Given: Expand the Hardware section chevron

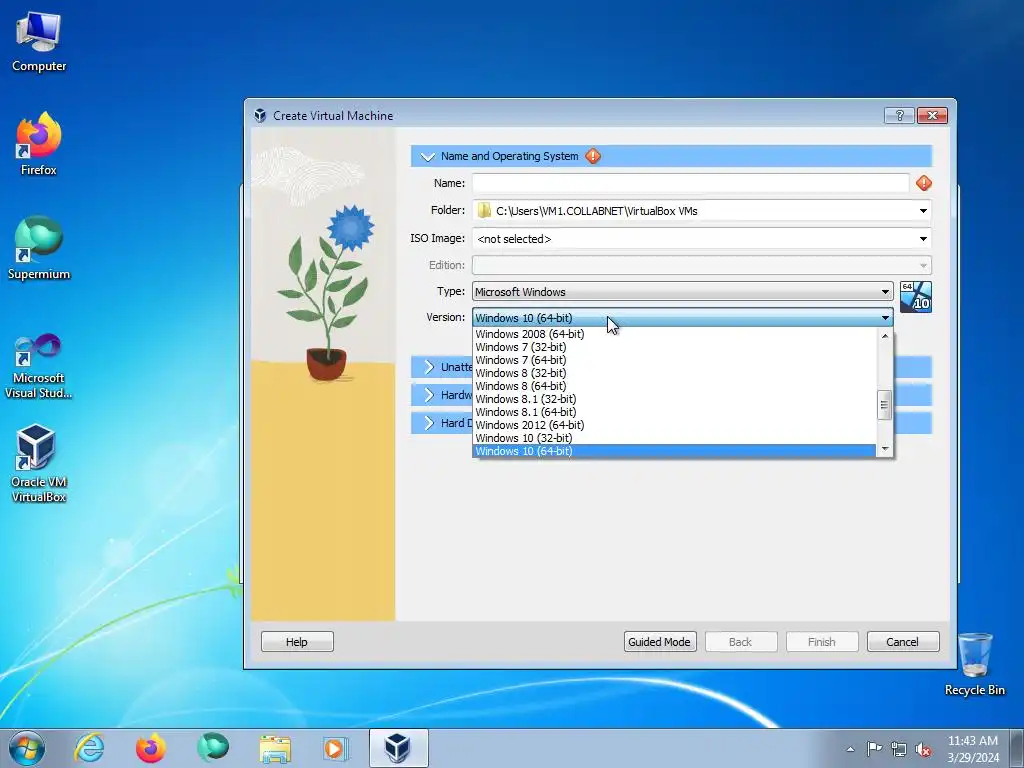Looking at the screenshot, I should pos(428,395).
